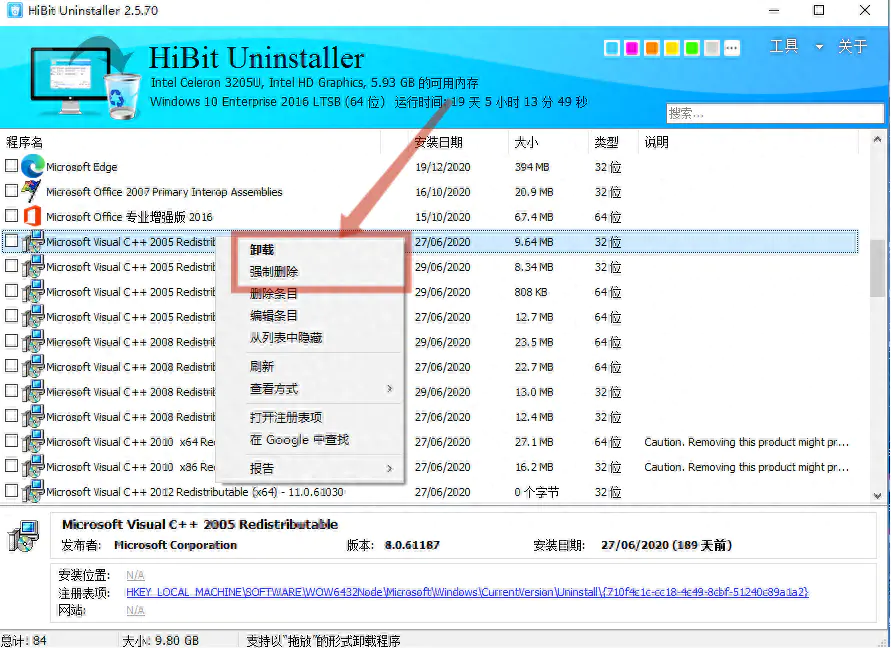
Task: Enable the Visual C++ 2012 Redistributable checkbox
Action: (12, 491)
